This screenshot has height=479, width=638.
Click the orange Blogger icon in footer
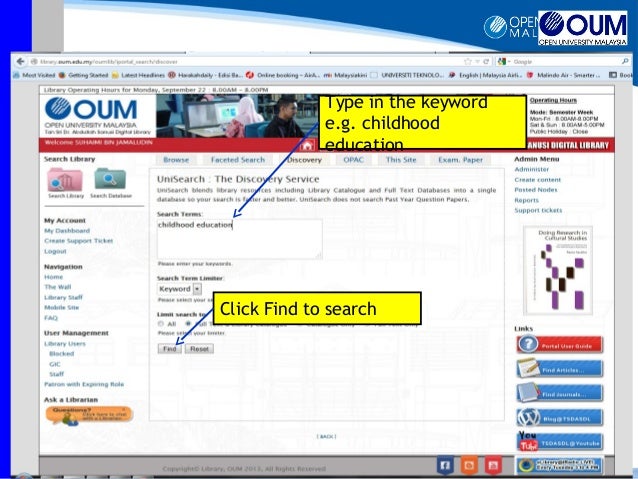[x=469, y=465]
